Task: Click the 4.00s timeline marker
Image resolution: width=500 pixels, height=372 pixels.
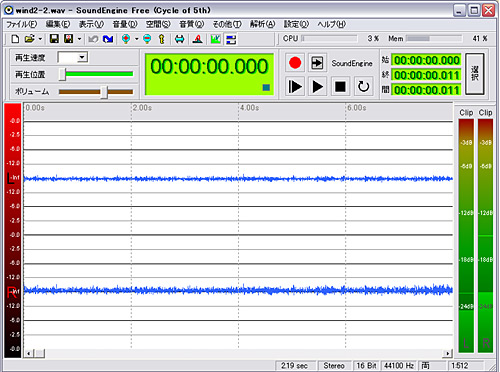Action: [x=249, y=108]
